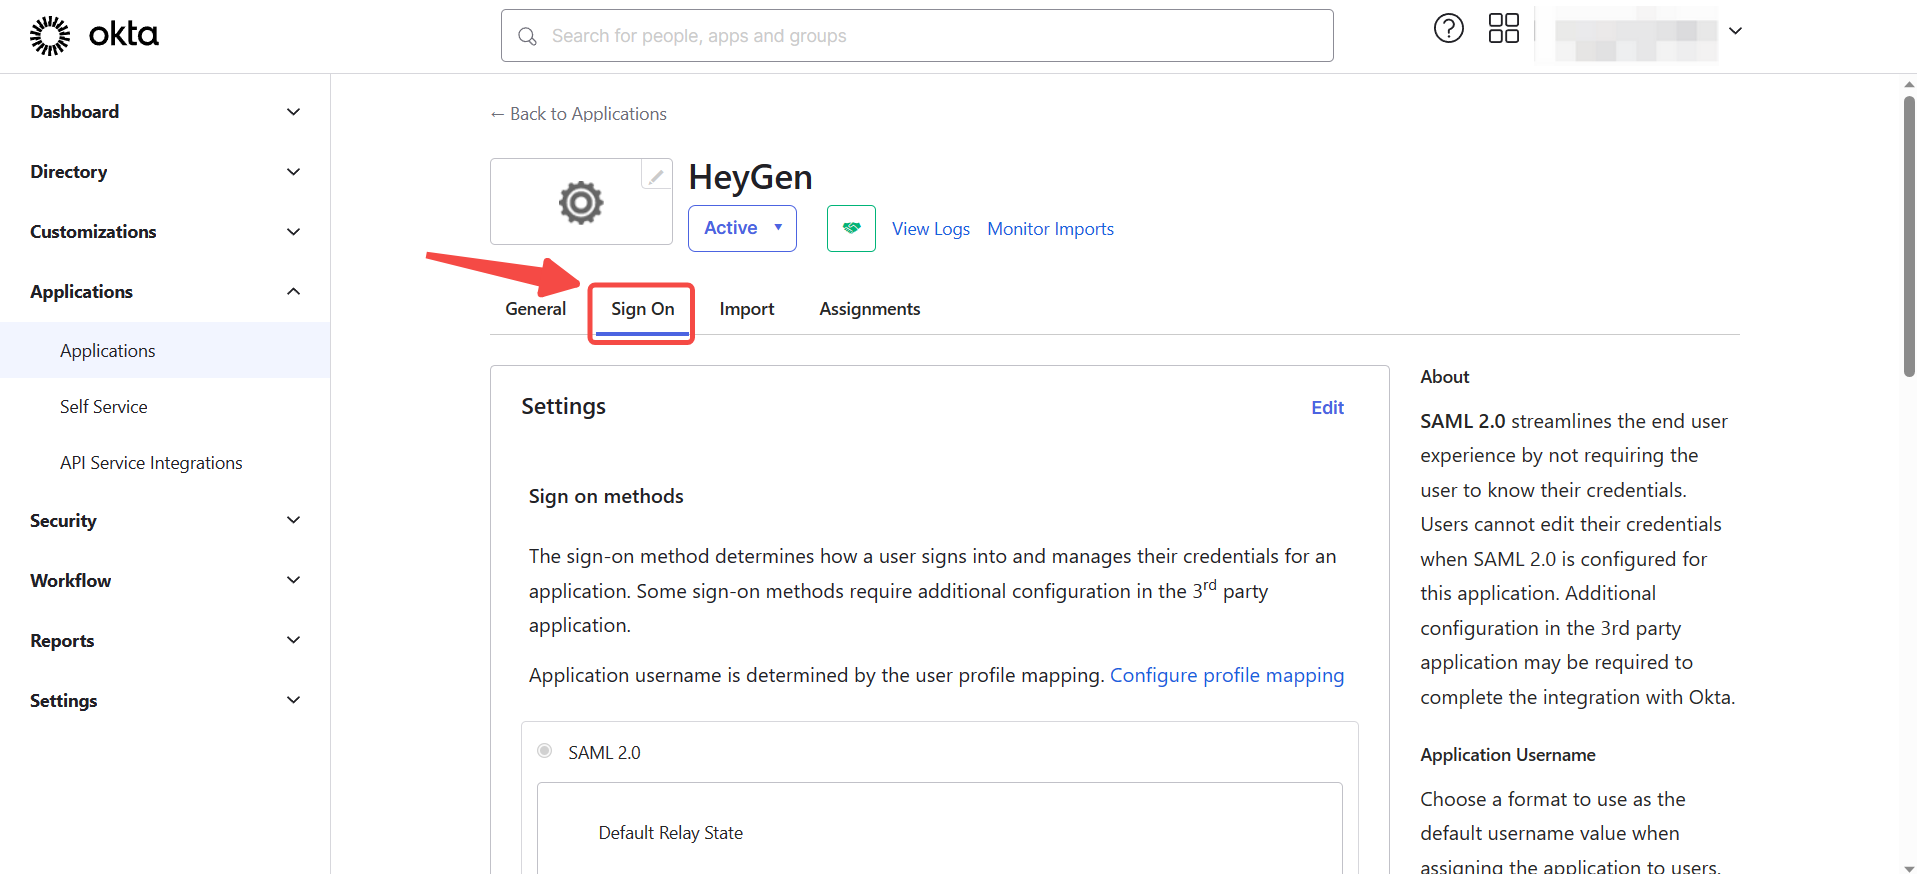Open Configure profile mapping link
The height and width of the screenshot is (874, 1917).
[1227, 675]
